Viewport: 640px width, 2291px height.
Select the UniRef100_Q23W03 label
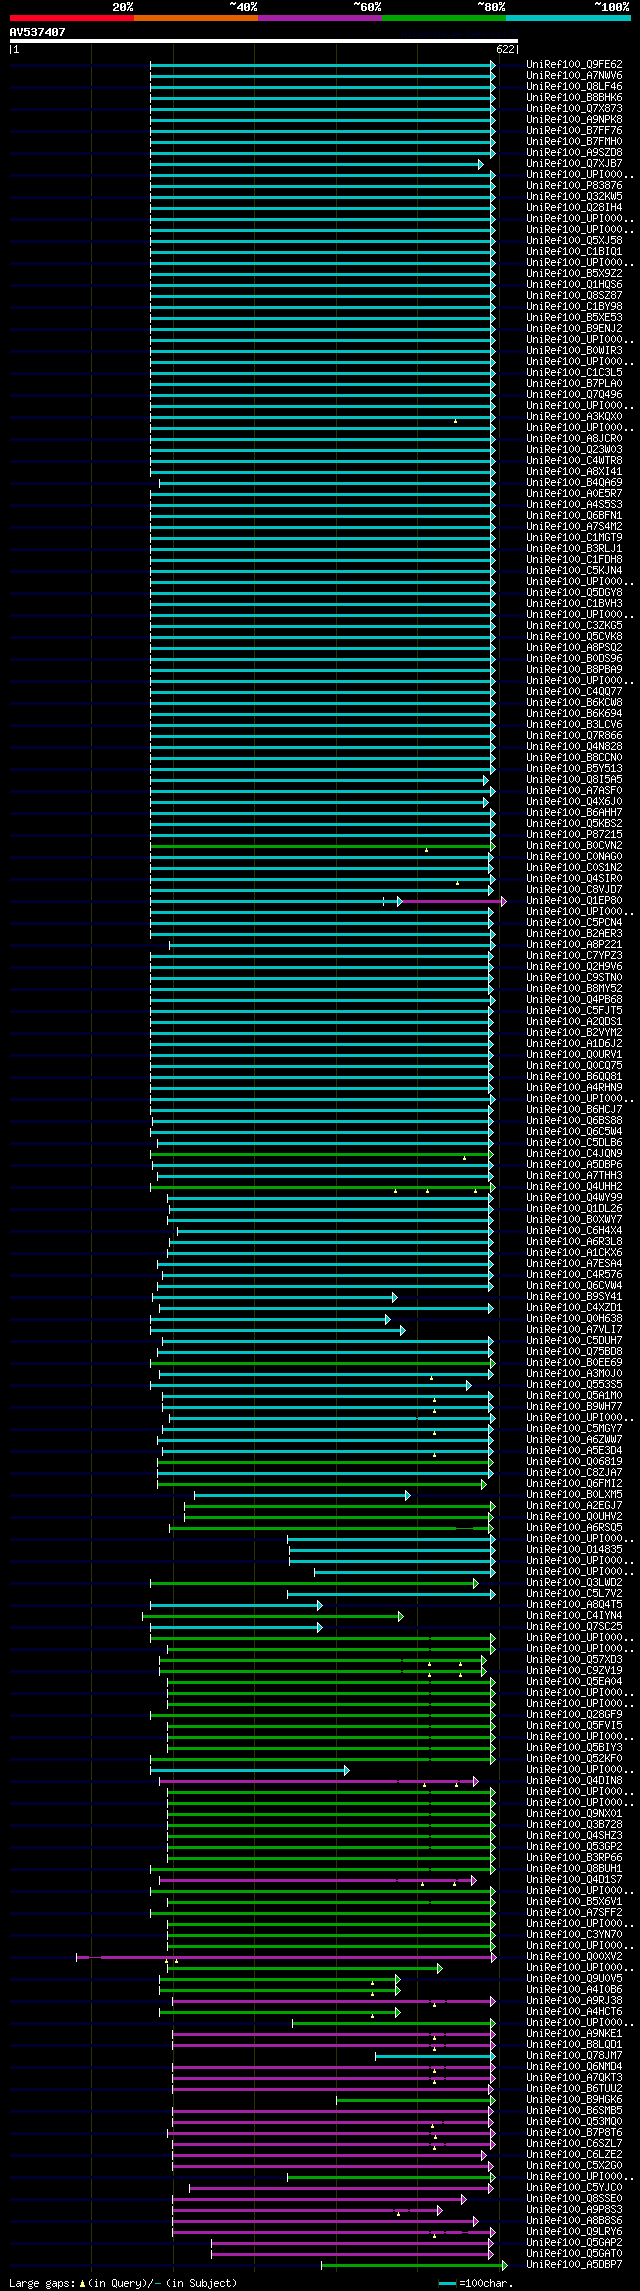pos(574,450)
